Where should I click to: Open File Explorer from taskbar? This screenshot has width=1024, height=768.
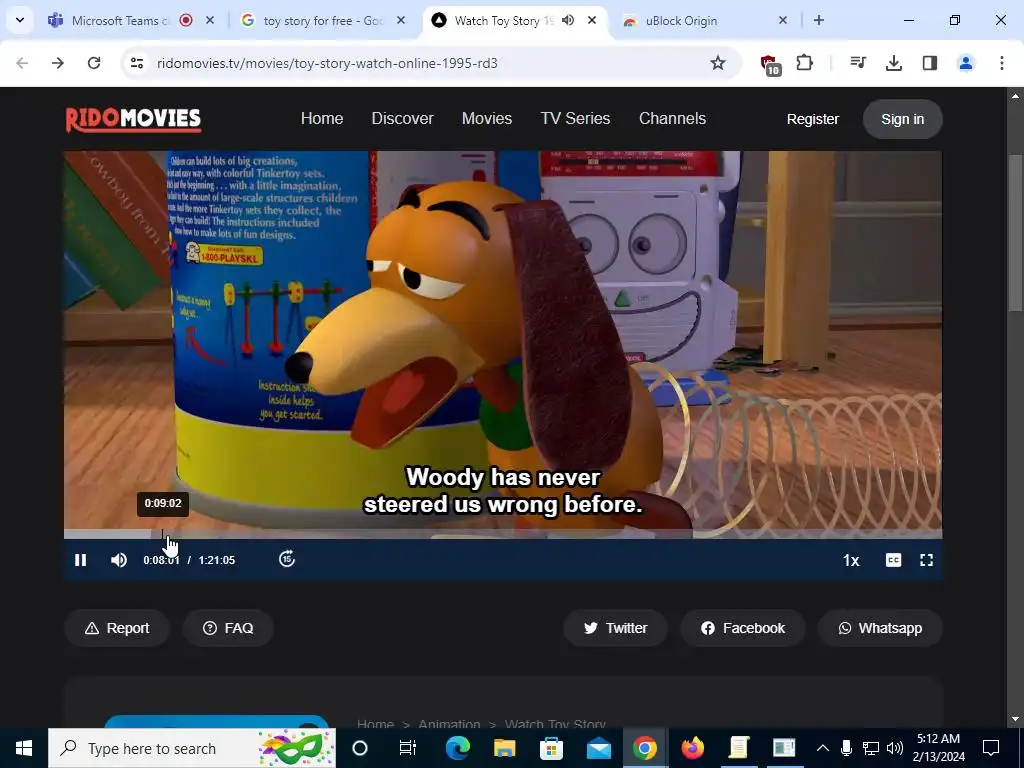click(x=504, y=748)
